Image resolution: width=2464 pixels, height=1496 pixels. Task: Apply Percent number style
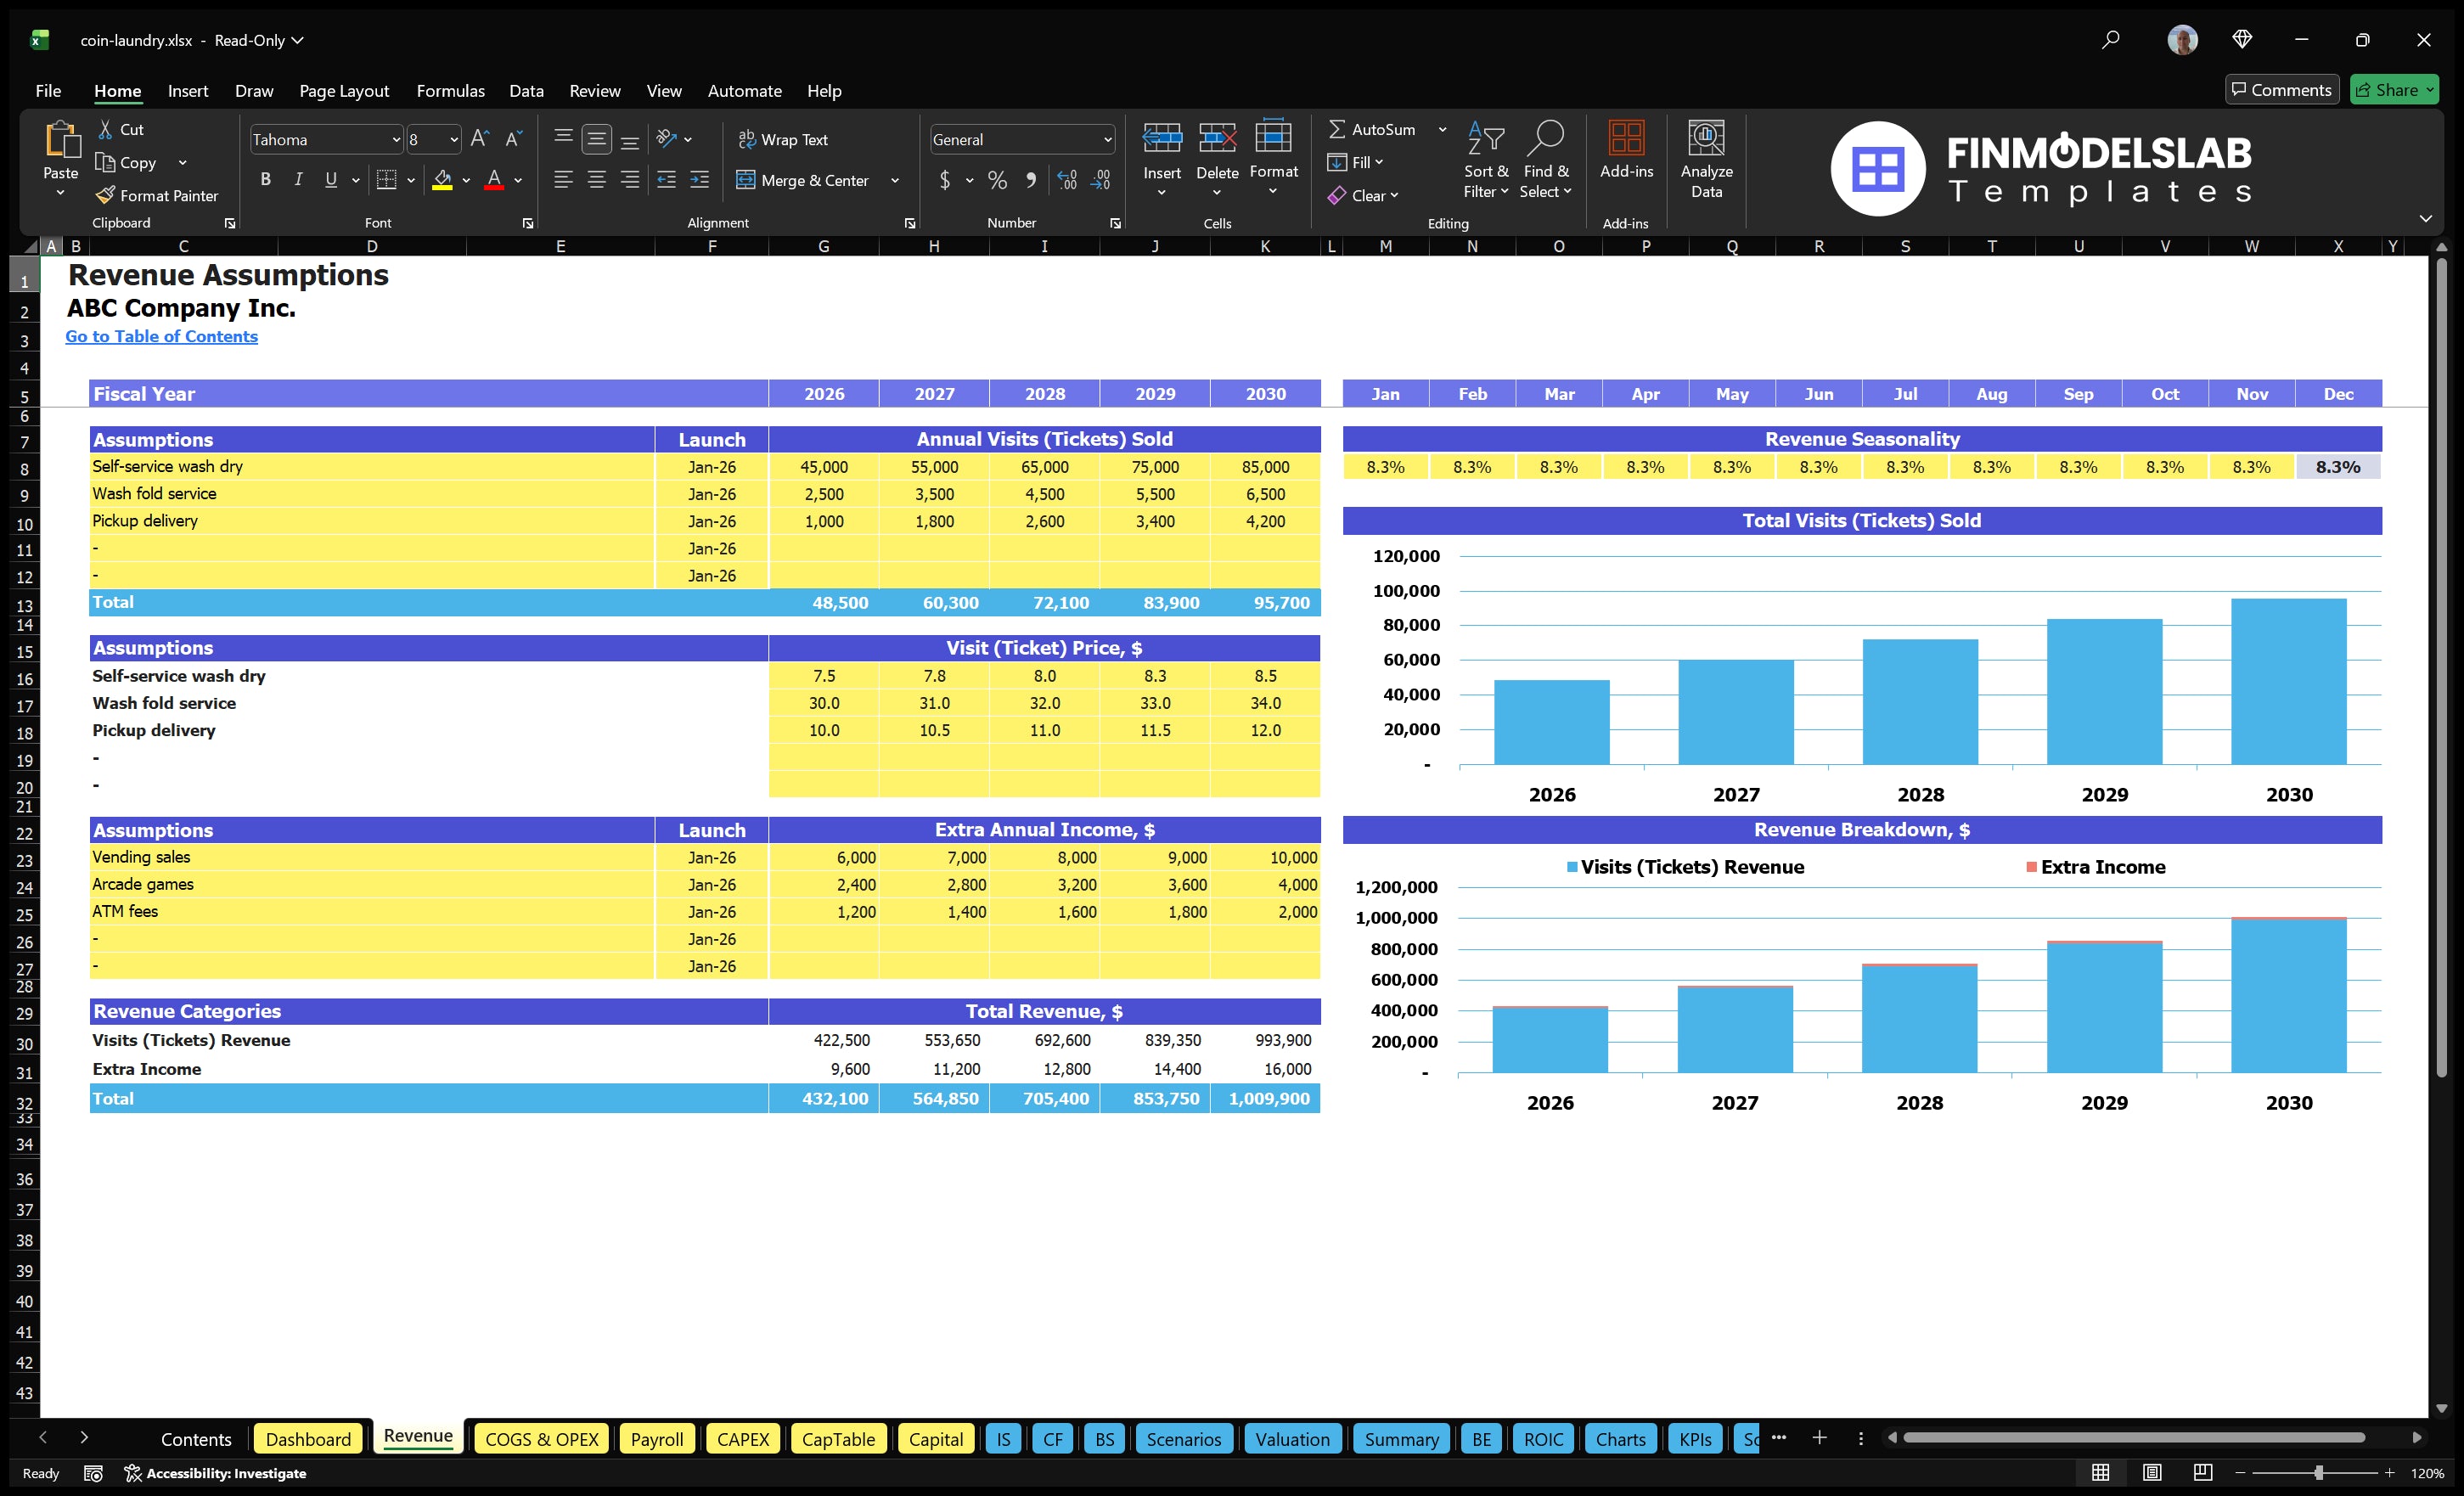(996, 180)
